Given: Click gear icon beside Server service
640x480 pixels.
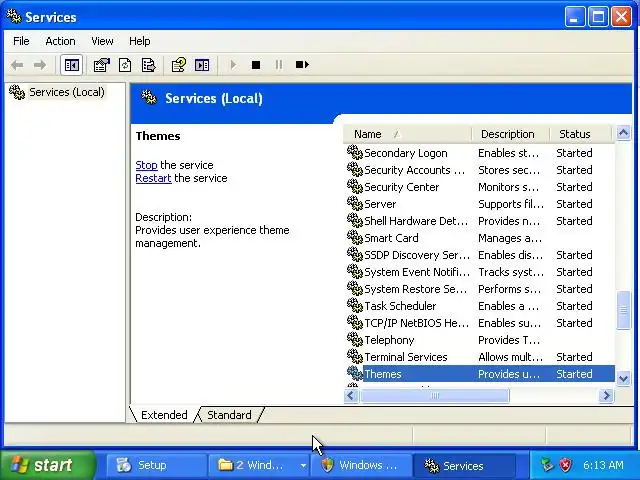Looking at the screenshot, I should coord(355,203).
